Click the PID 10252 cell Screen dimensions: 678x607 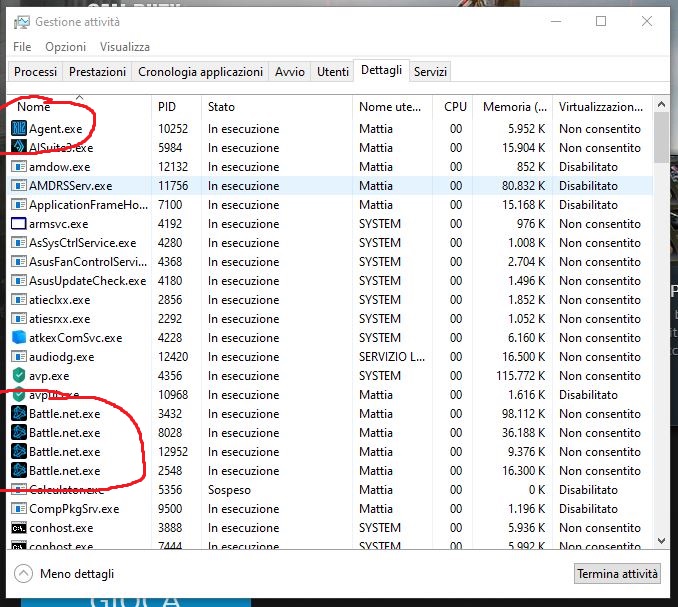173,128
